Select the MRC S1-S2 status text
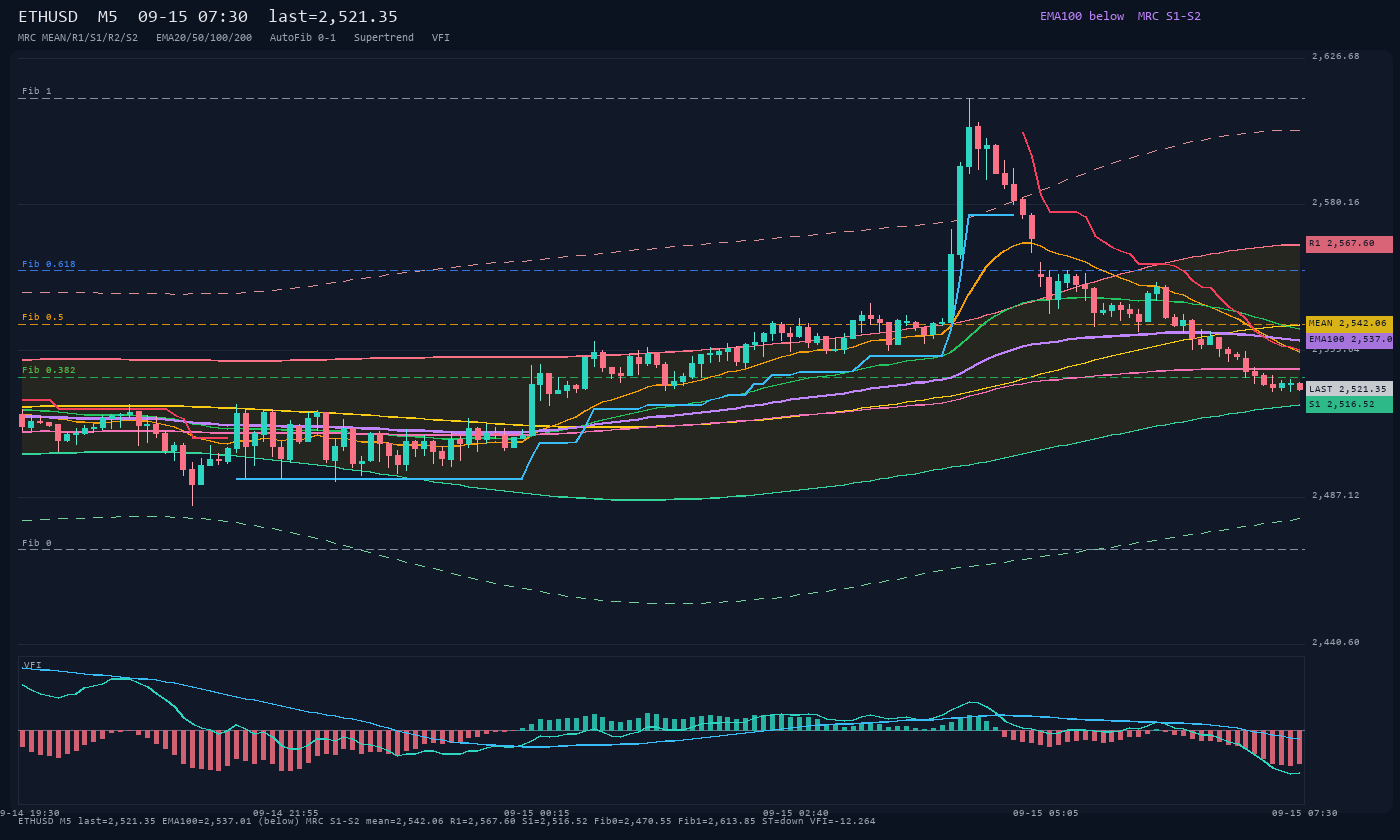The image size is (1400, 840). tap(1169, 16)
